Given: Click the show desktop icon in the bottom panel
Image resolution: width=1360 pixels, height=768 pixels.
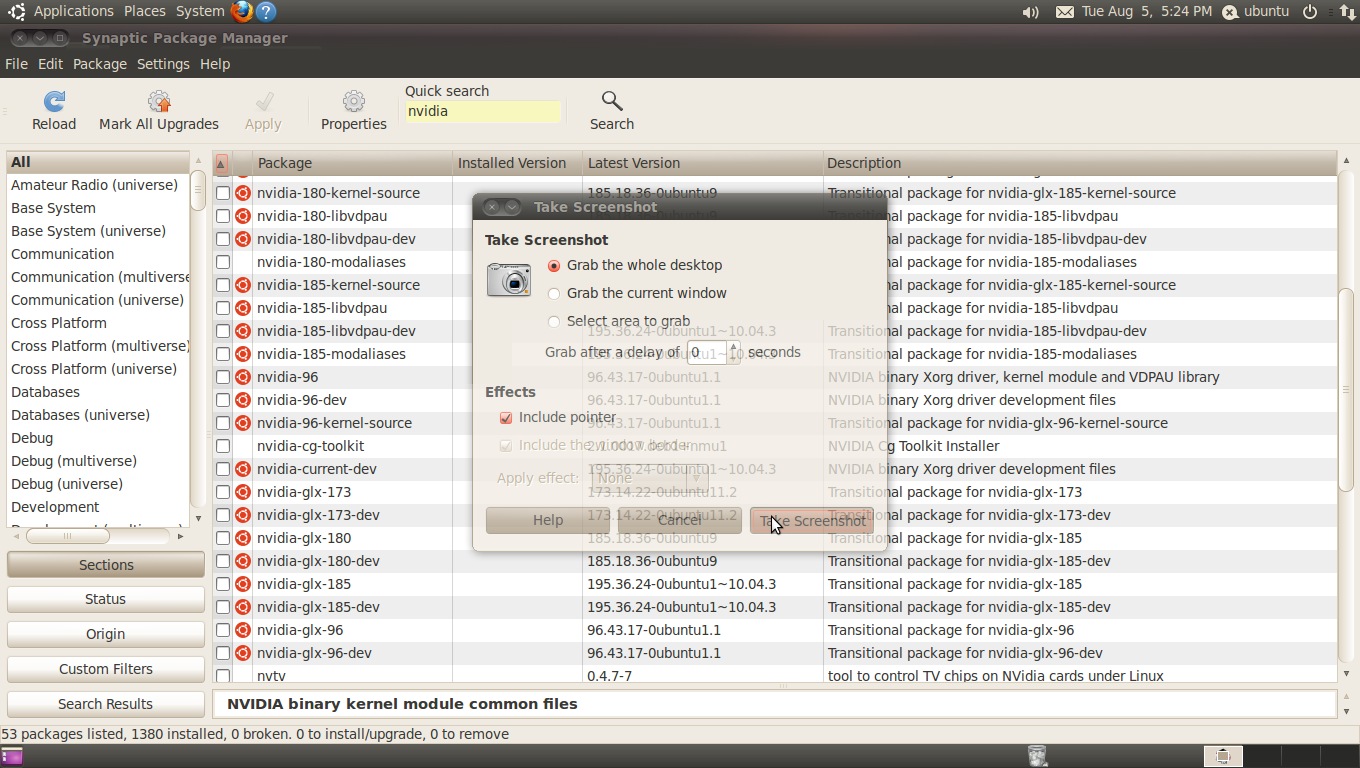Looking at the screenshot, I should tap(13, 756).
